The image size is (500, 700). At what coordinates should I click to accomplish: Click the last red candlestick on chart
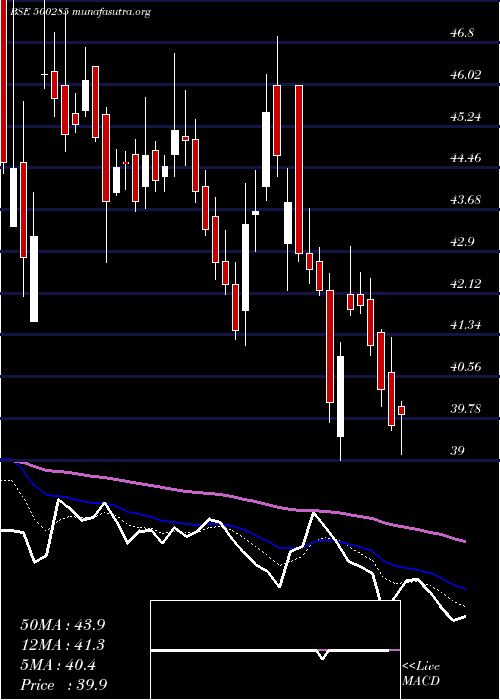401,410
